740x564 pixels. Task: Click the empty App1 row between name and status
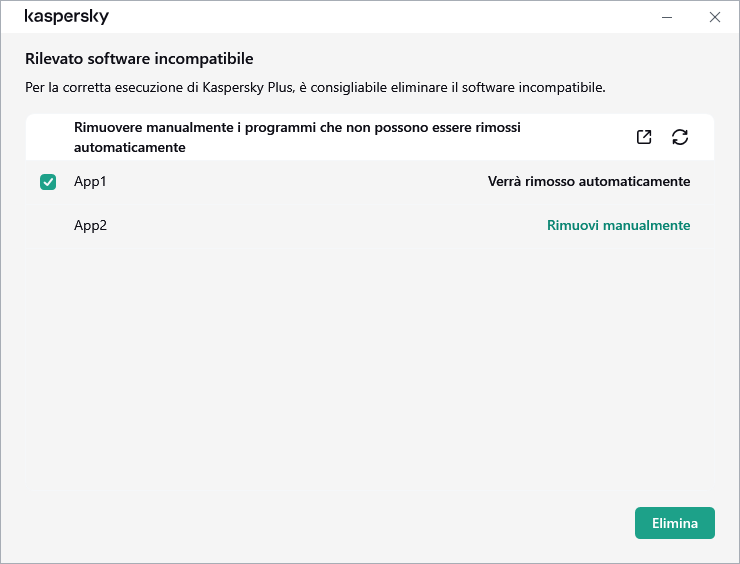[x=290, y=181]
